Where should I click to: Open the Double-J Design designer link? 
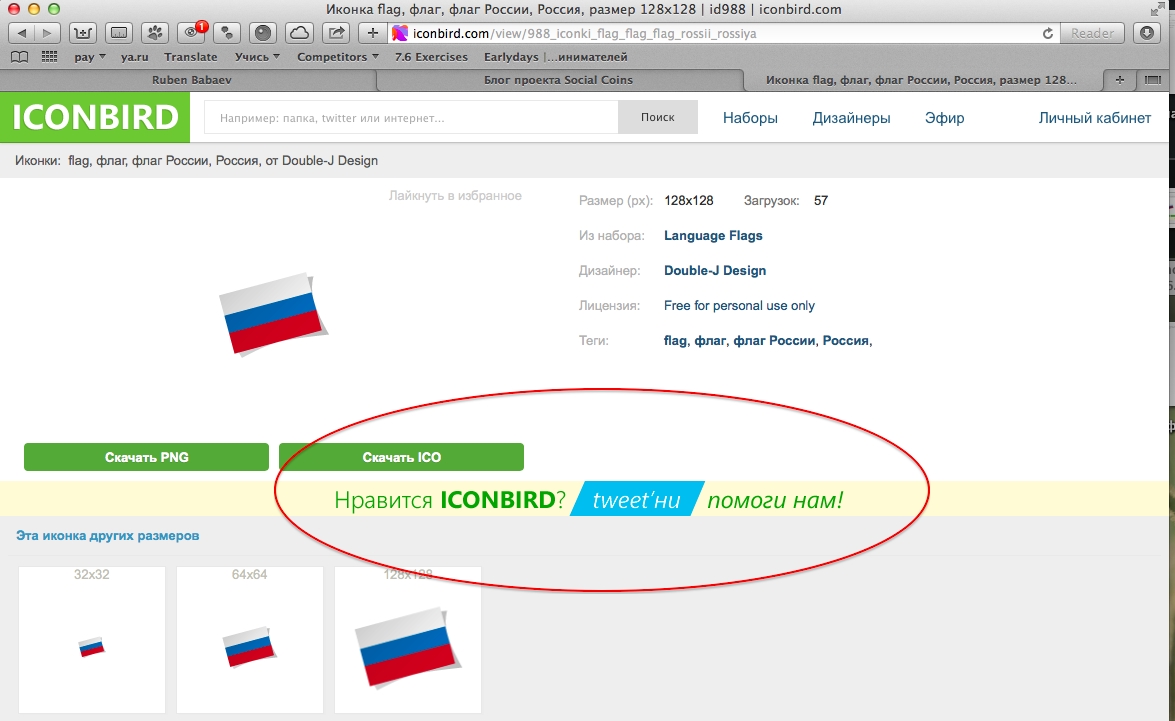point(715,271)
